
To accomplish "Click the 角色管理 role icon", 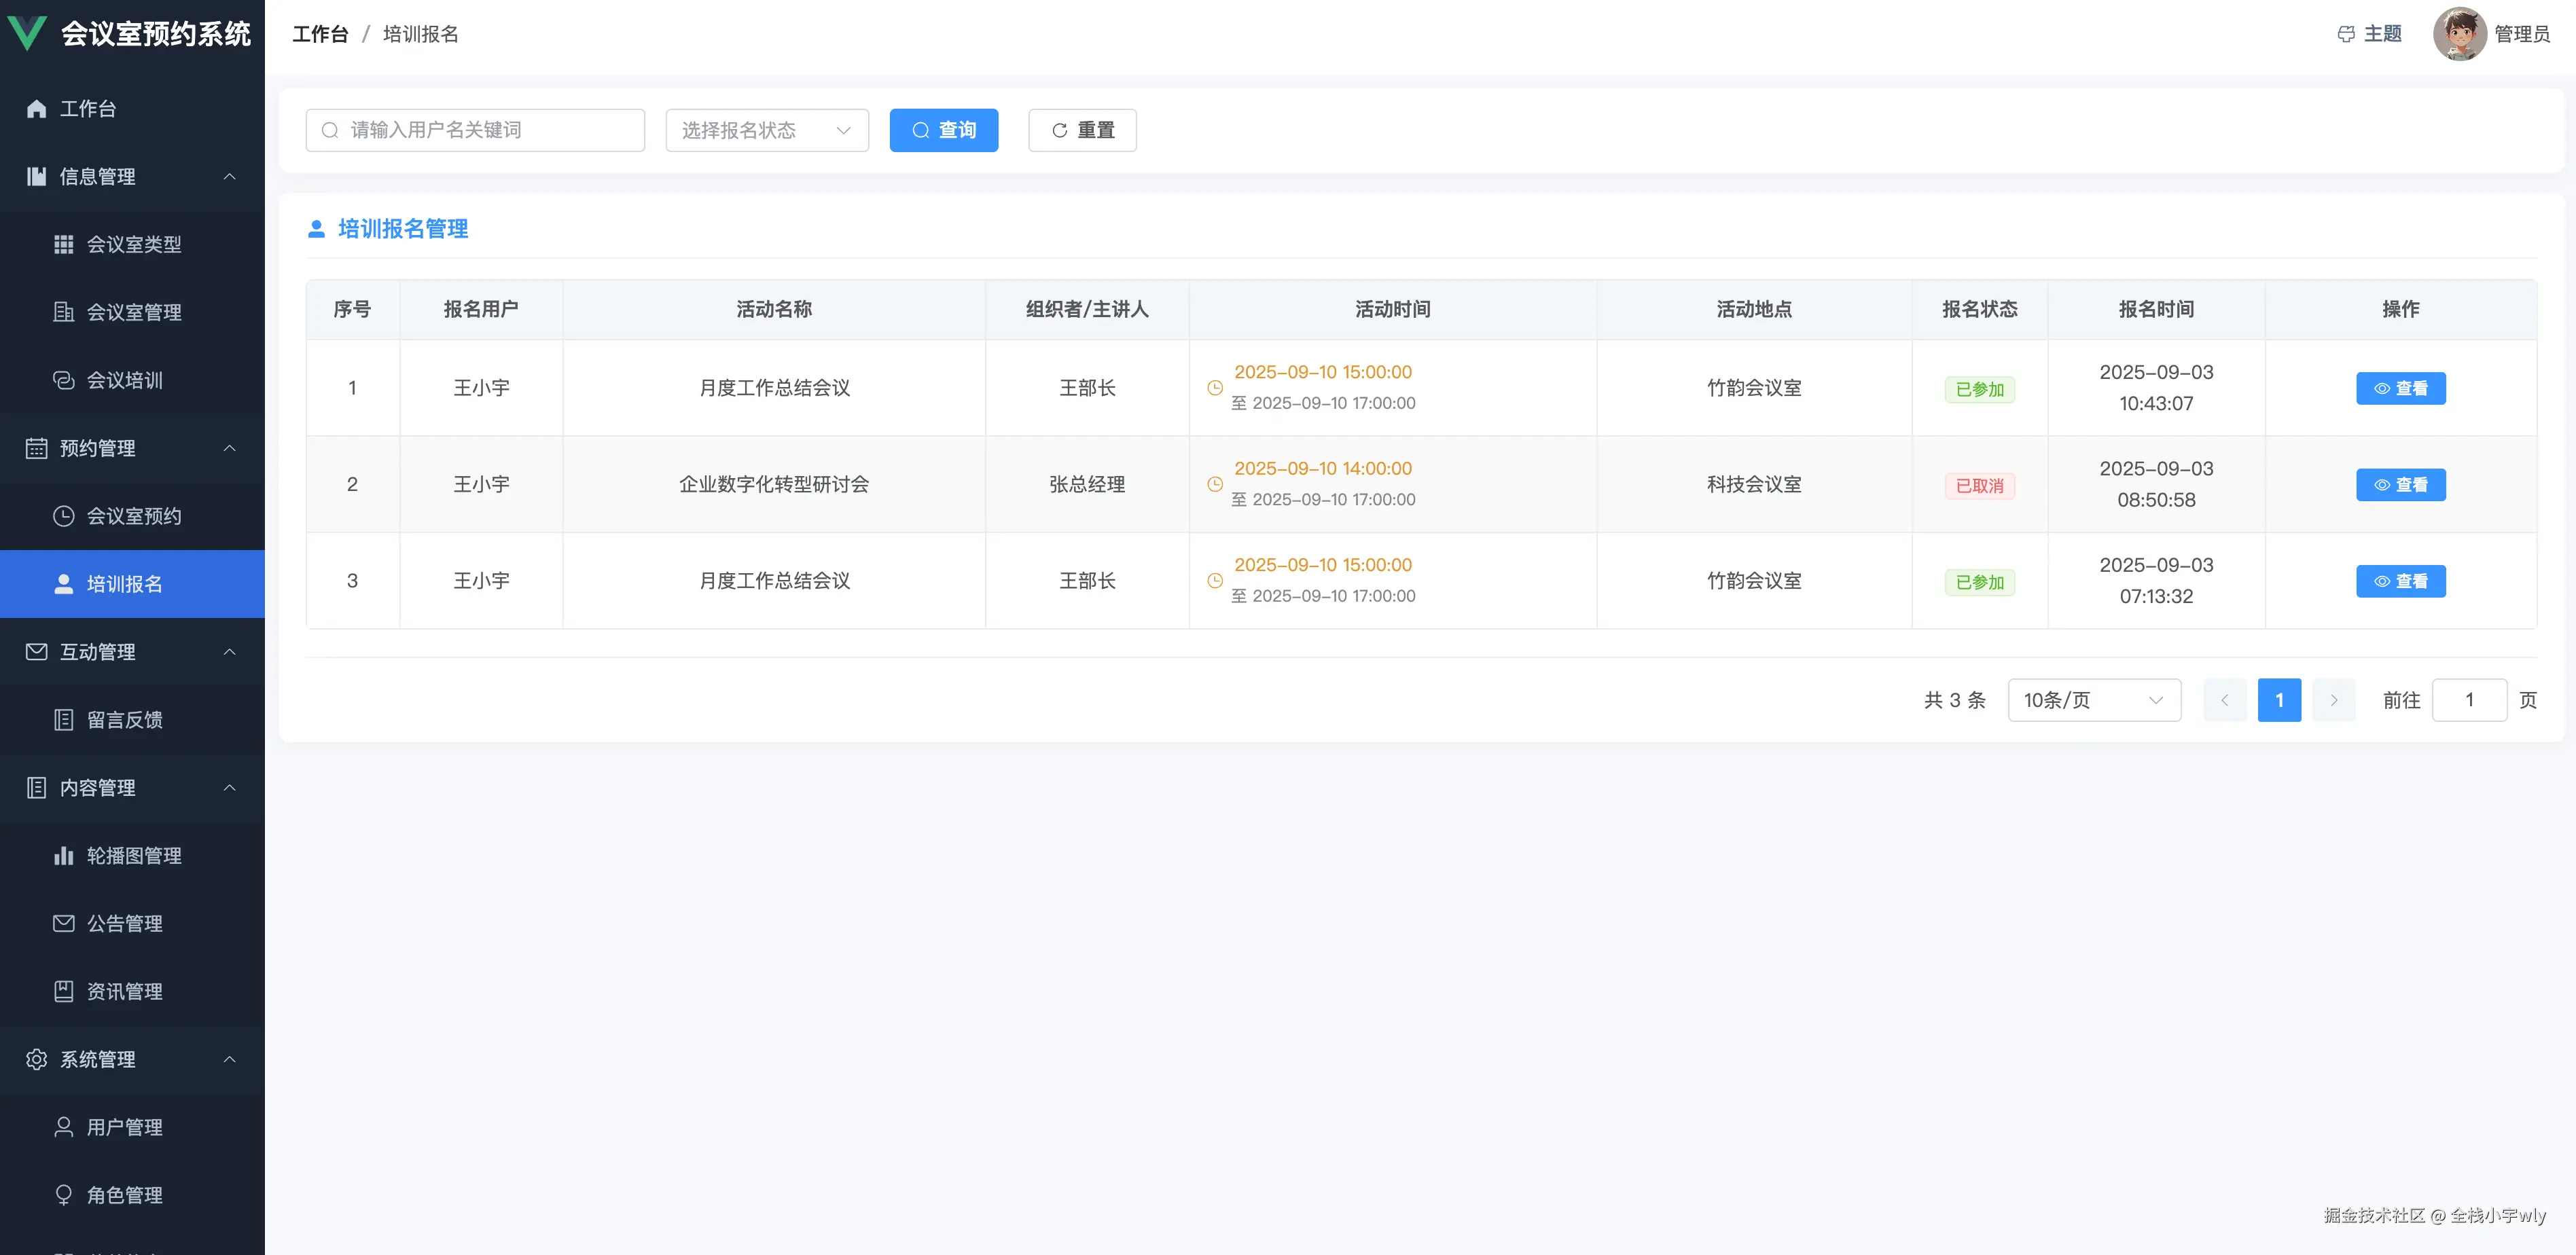I will [x=64, y=1194].
